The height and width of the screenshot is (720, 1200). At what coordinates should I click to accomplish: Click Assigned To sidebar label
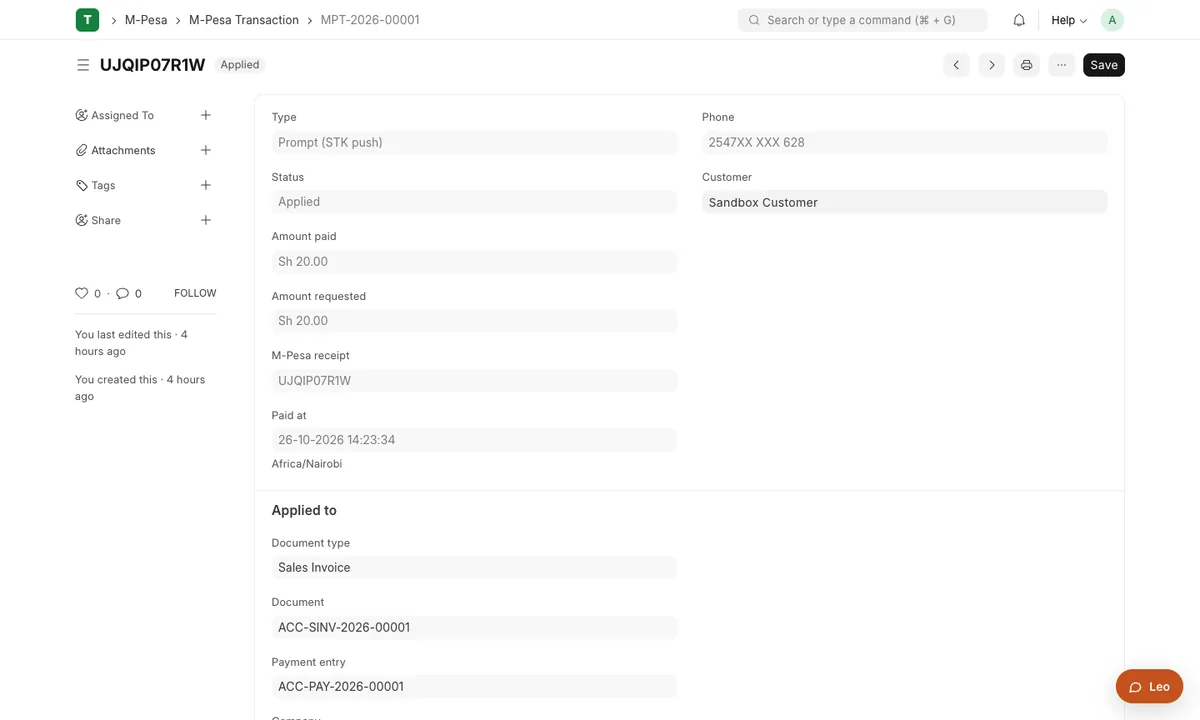(122, 115)
